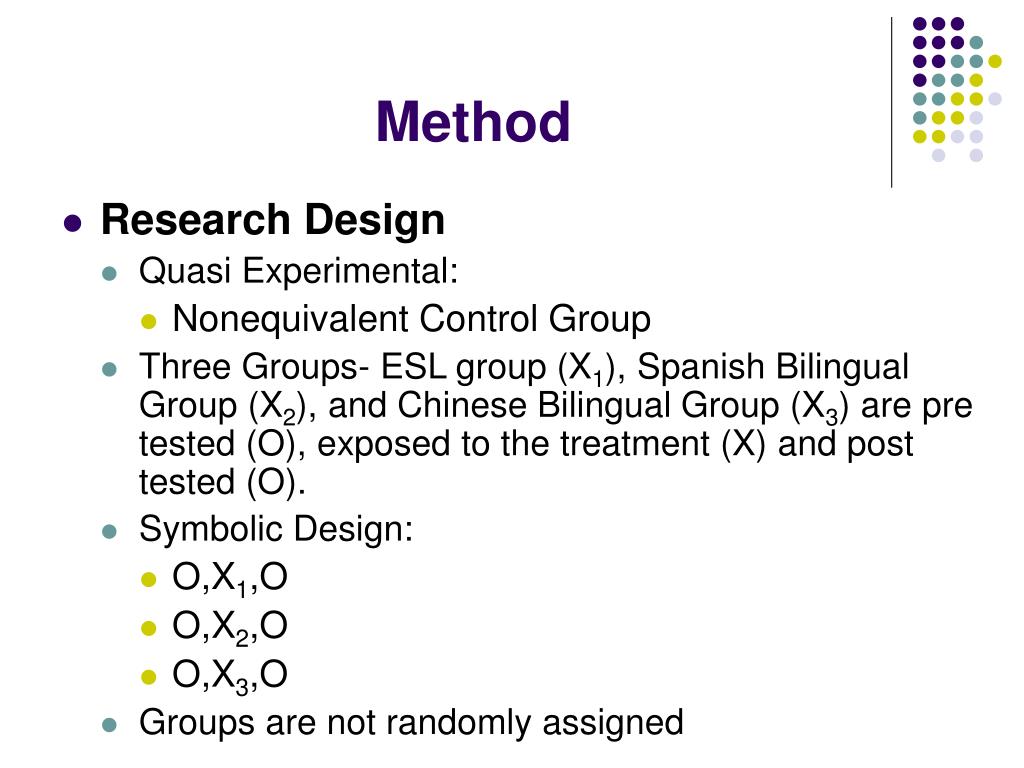Click the yellow bullet before O,X3,O
This screenshot has height=768, width=1024.
149,677
